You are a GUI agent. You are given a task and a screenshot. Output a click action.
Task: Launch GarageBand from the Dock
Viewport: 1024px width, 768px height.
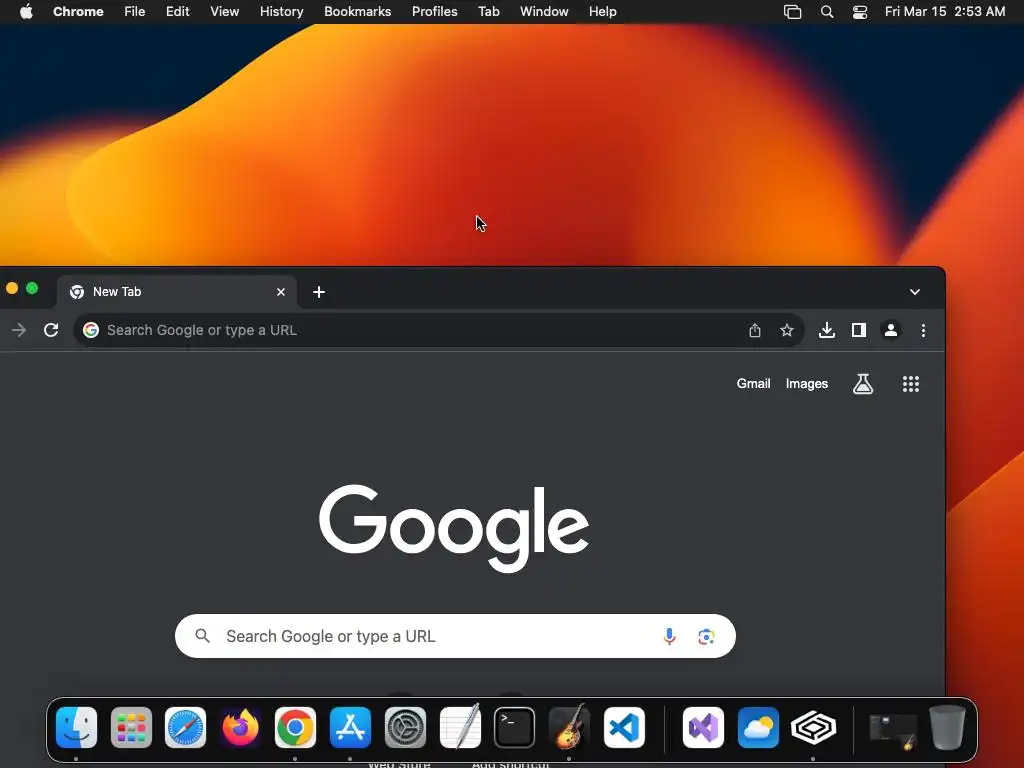click(x=569, y=726)
